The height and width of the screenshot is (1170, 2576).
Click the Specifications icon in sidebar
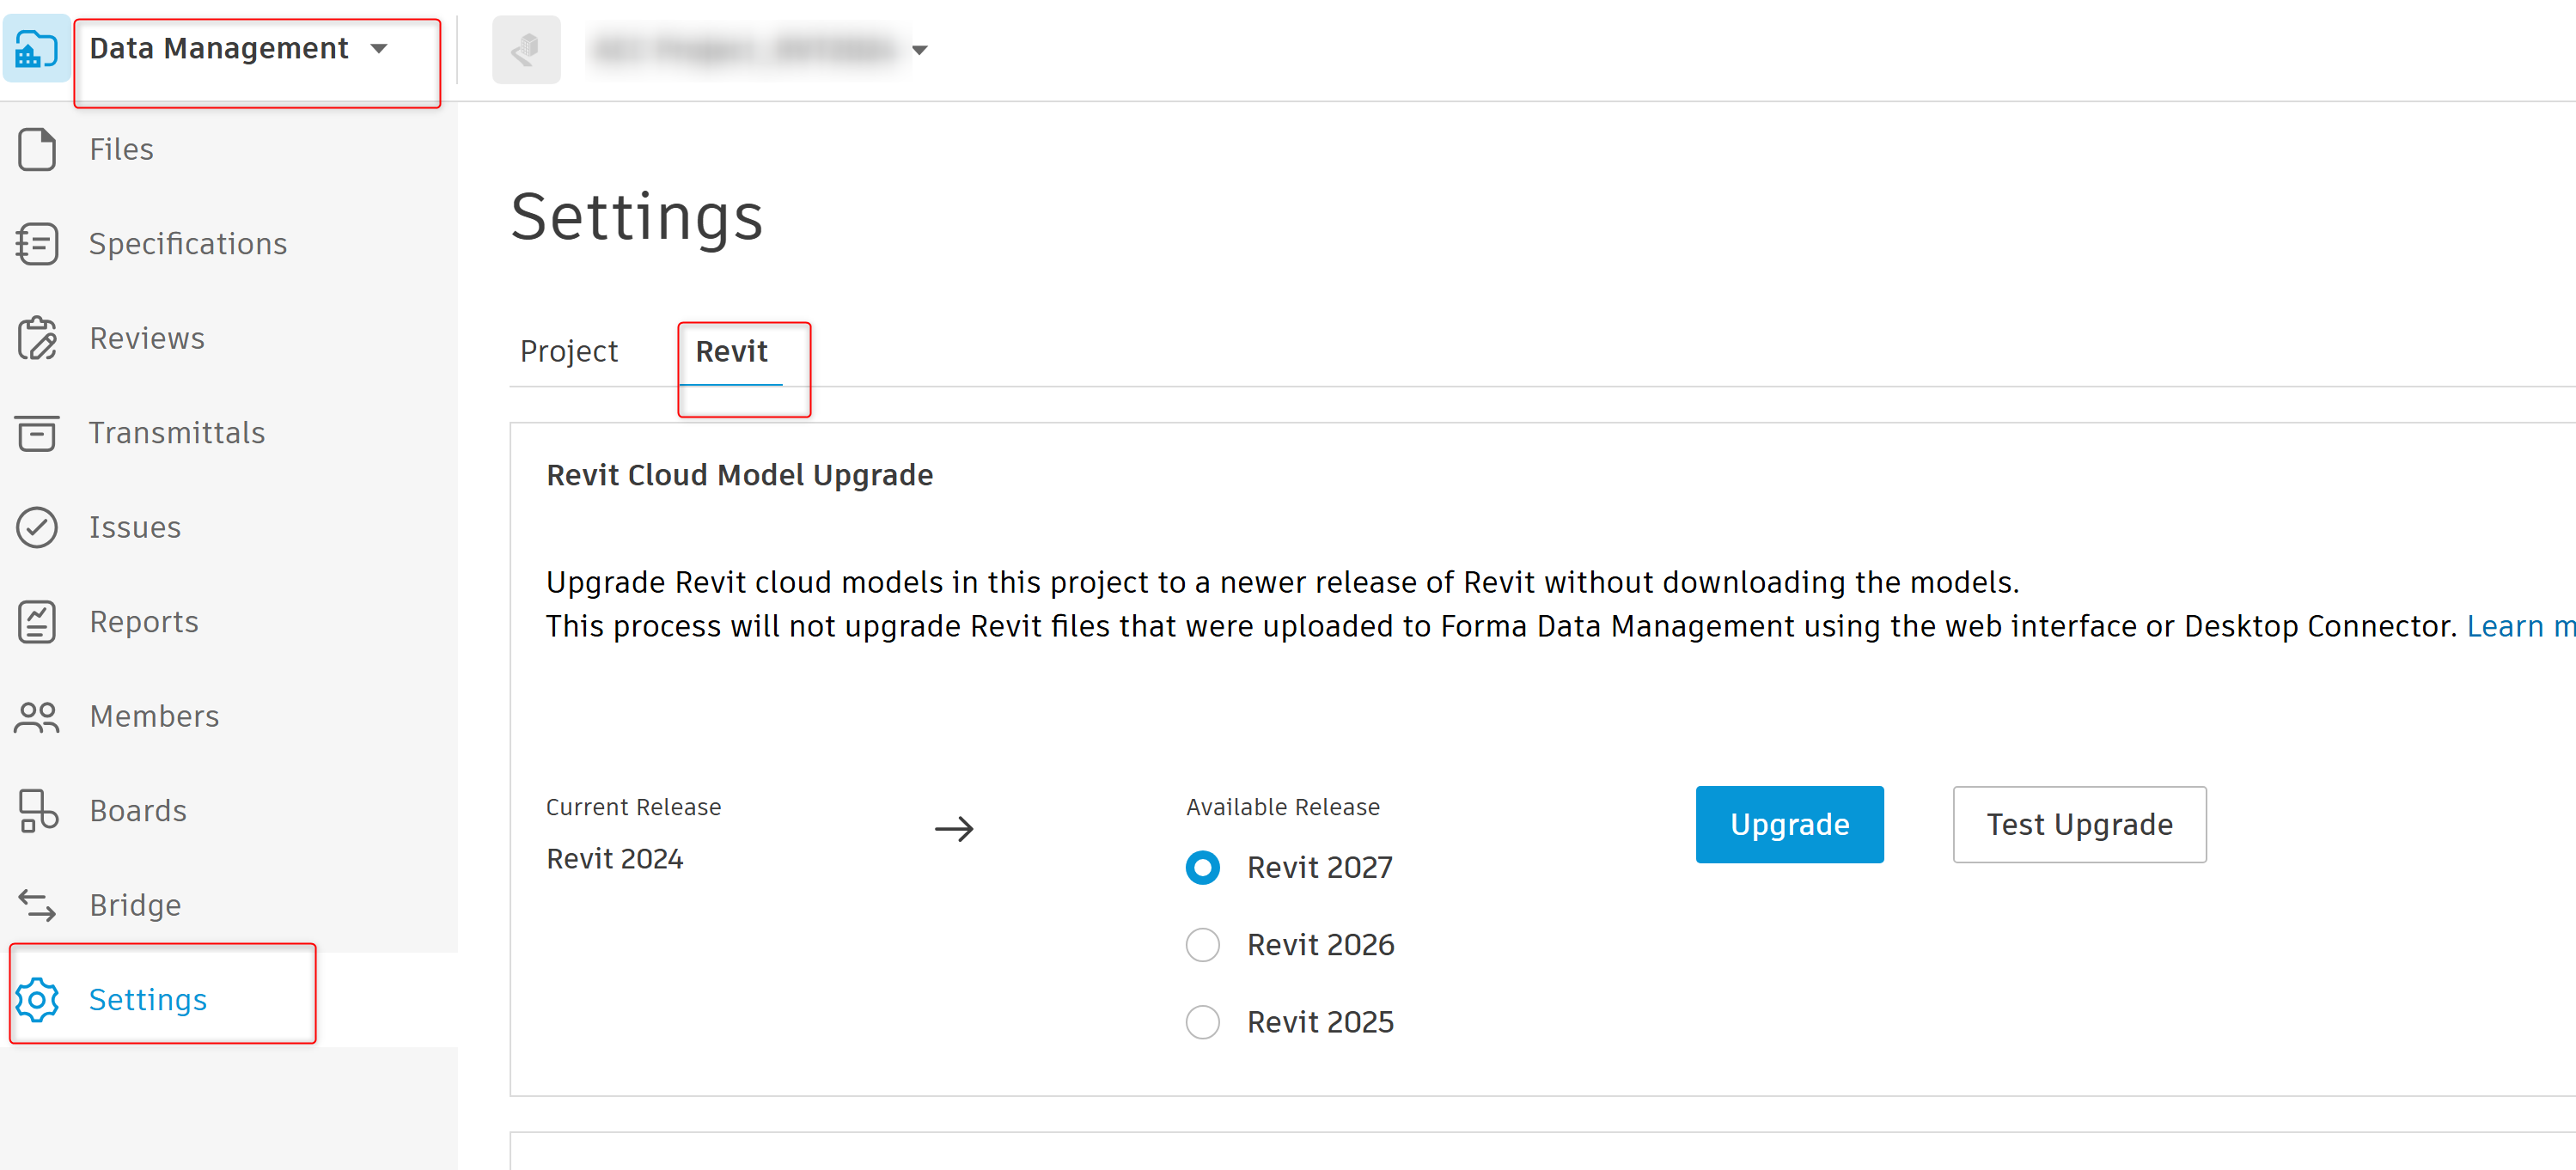pyautogui.click(x=37, y=244)
